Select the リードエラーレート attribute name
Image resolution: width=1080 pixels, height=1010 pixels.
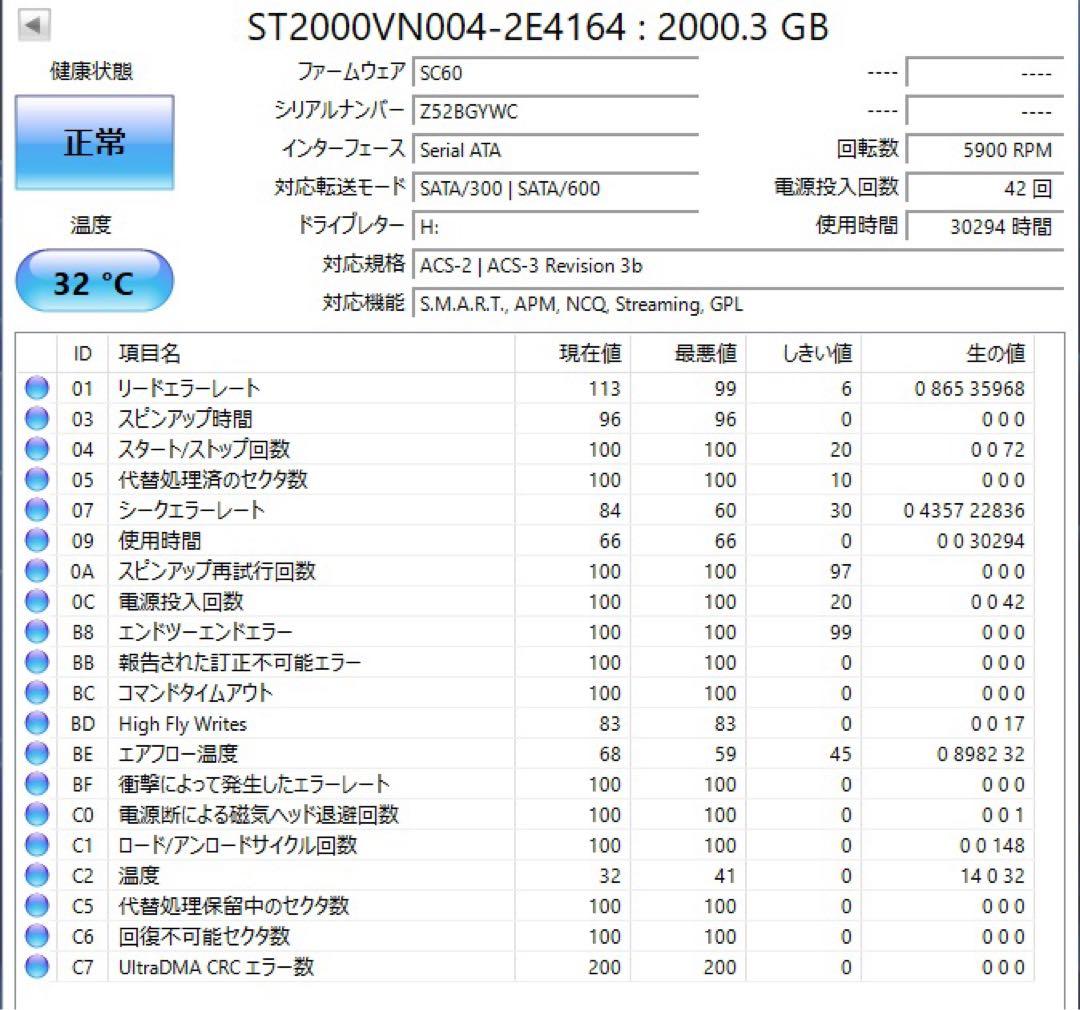189,388
